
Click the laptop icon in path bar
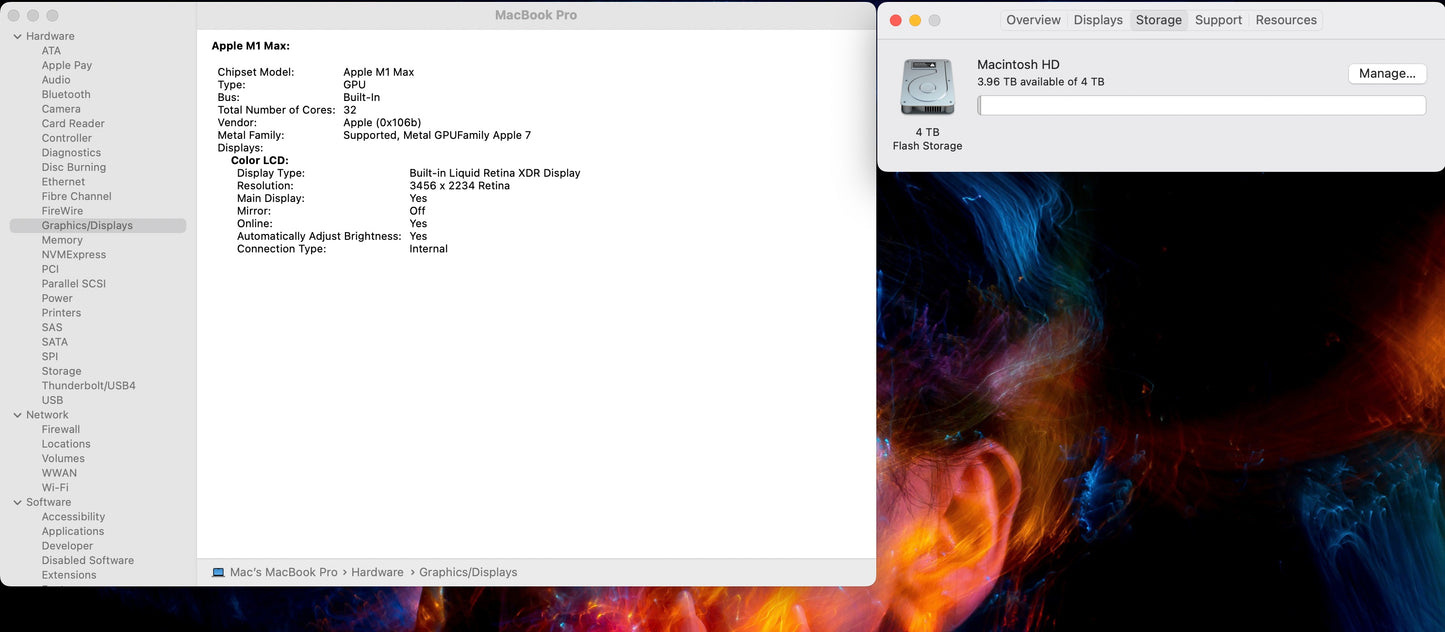click(x=218, y=572)
